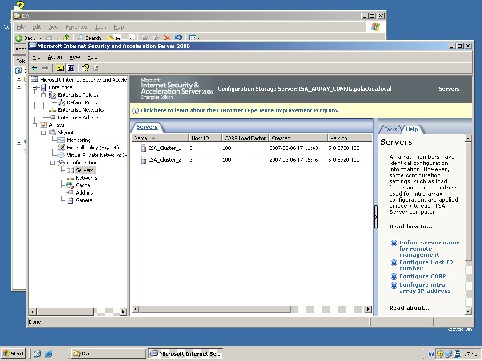Click the Export List icon in ISA toolbar

coord(95,68)
